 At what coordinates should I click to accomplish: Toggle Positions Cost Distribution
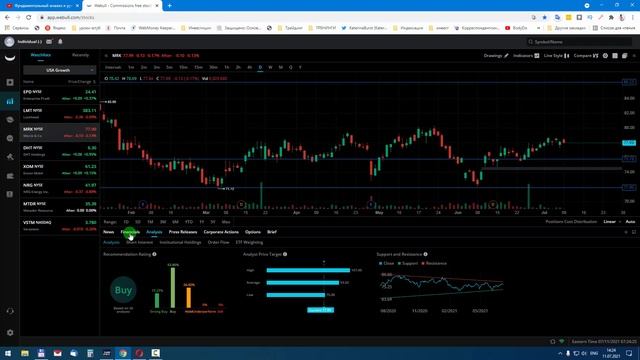point(571,222)
